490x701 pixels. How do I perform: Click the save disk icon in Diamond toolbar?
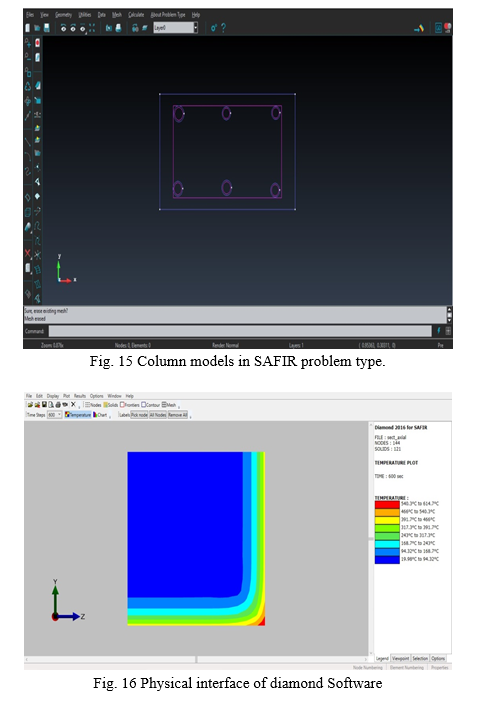point(44,405)
